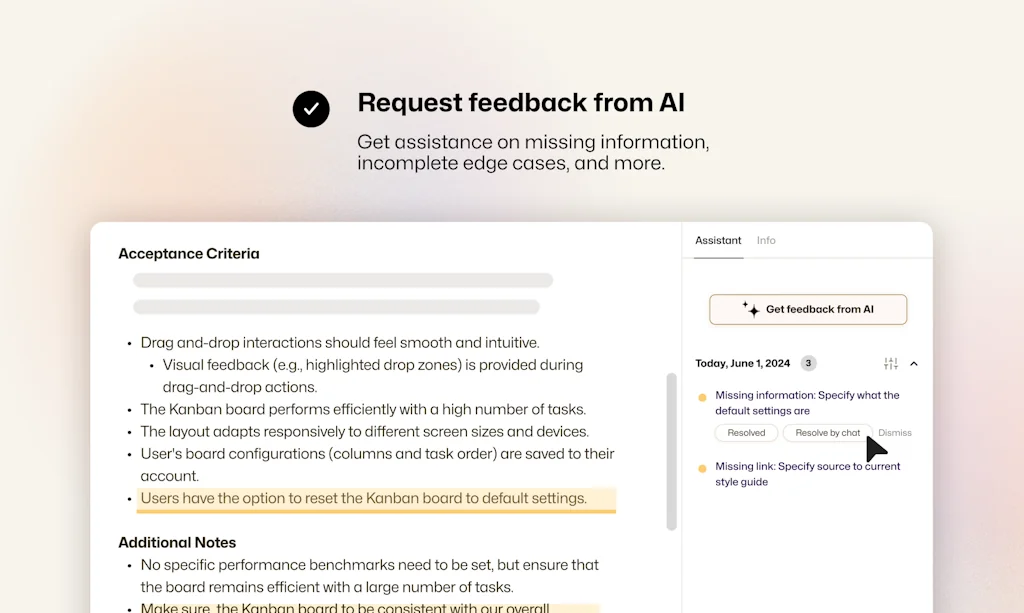This screenshot has height=613, width=1024.
Task: Click the orange dot on Missing information suggestion
Action: click(703, 397)
